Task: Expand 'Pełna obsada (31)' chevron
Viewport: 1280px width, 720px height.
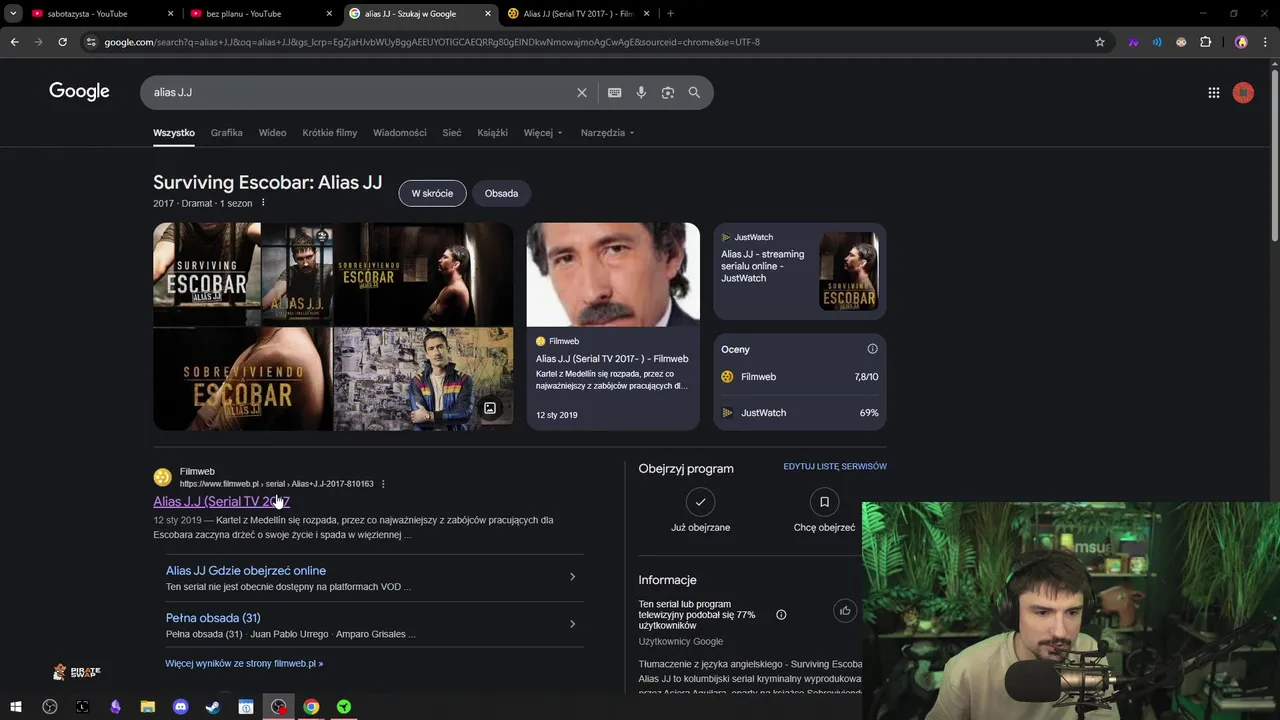Action: pos(572,624)
